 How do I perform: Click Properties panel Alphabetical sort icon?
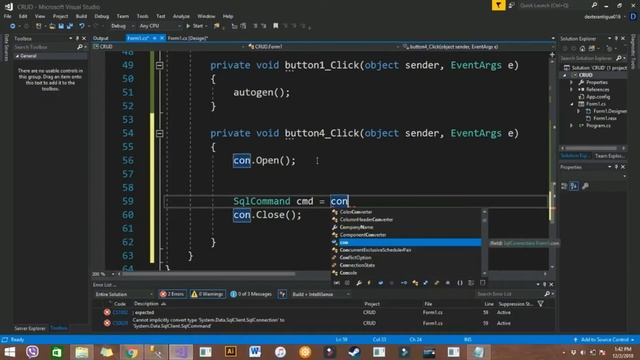coord(574,186)
